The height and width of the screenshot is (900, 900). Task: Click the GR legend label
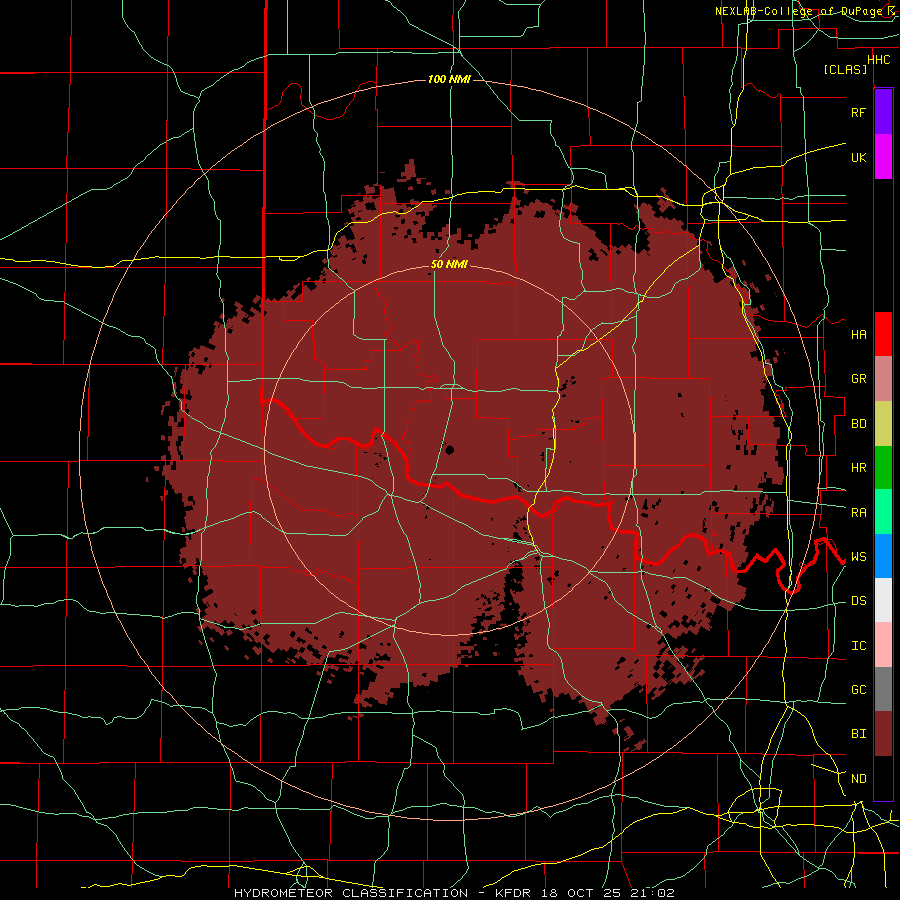tap(858, 379)
